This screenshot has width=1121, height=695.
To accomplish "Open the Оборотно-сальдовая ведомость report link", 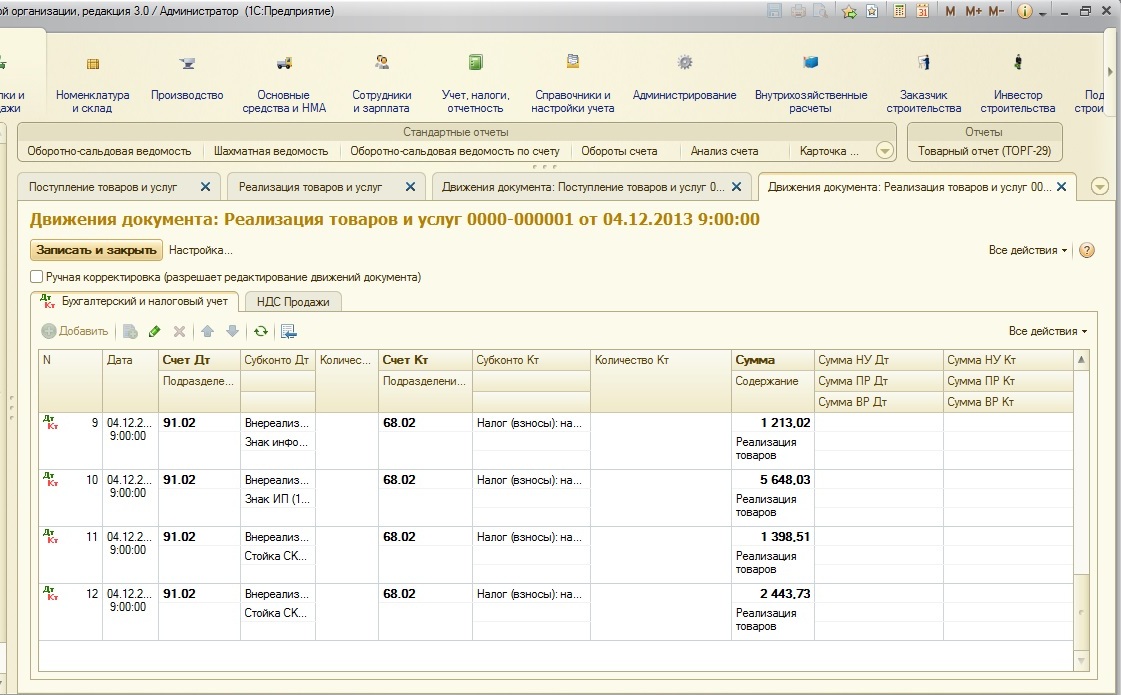I will click(x=109, y=151).
